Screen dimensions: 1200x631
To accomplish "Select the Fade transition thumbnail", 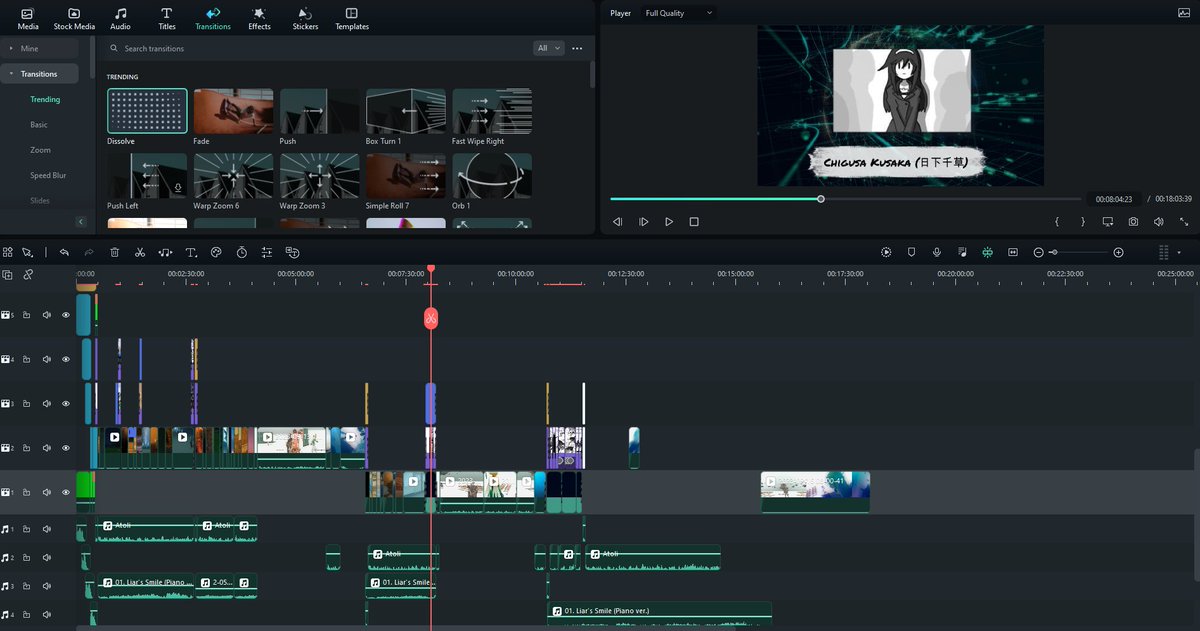I will (x=233, y=111).
